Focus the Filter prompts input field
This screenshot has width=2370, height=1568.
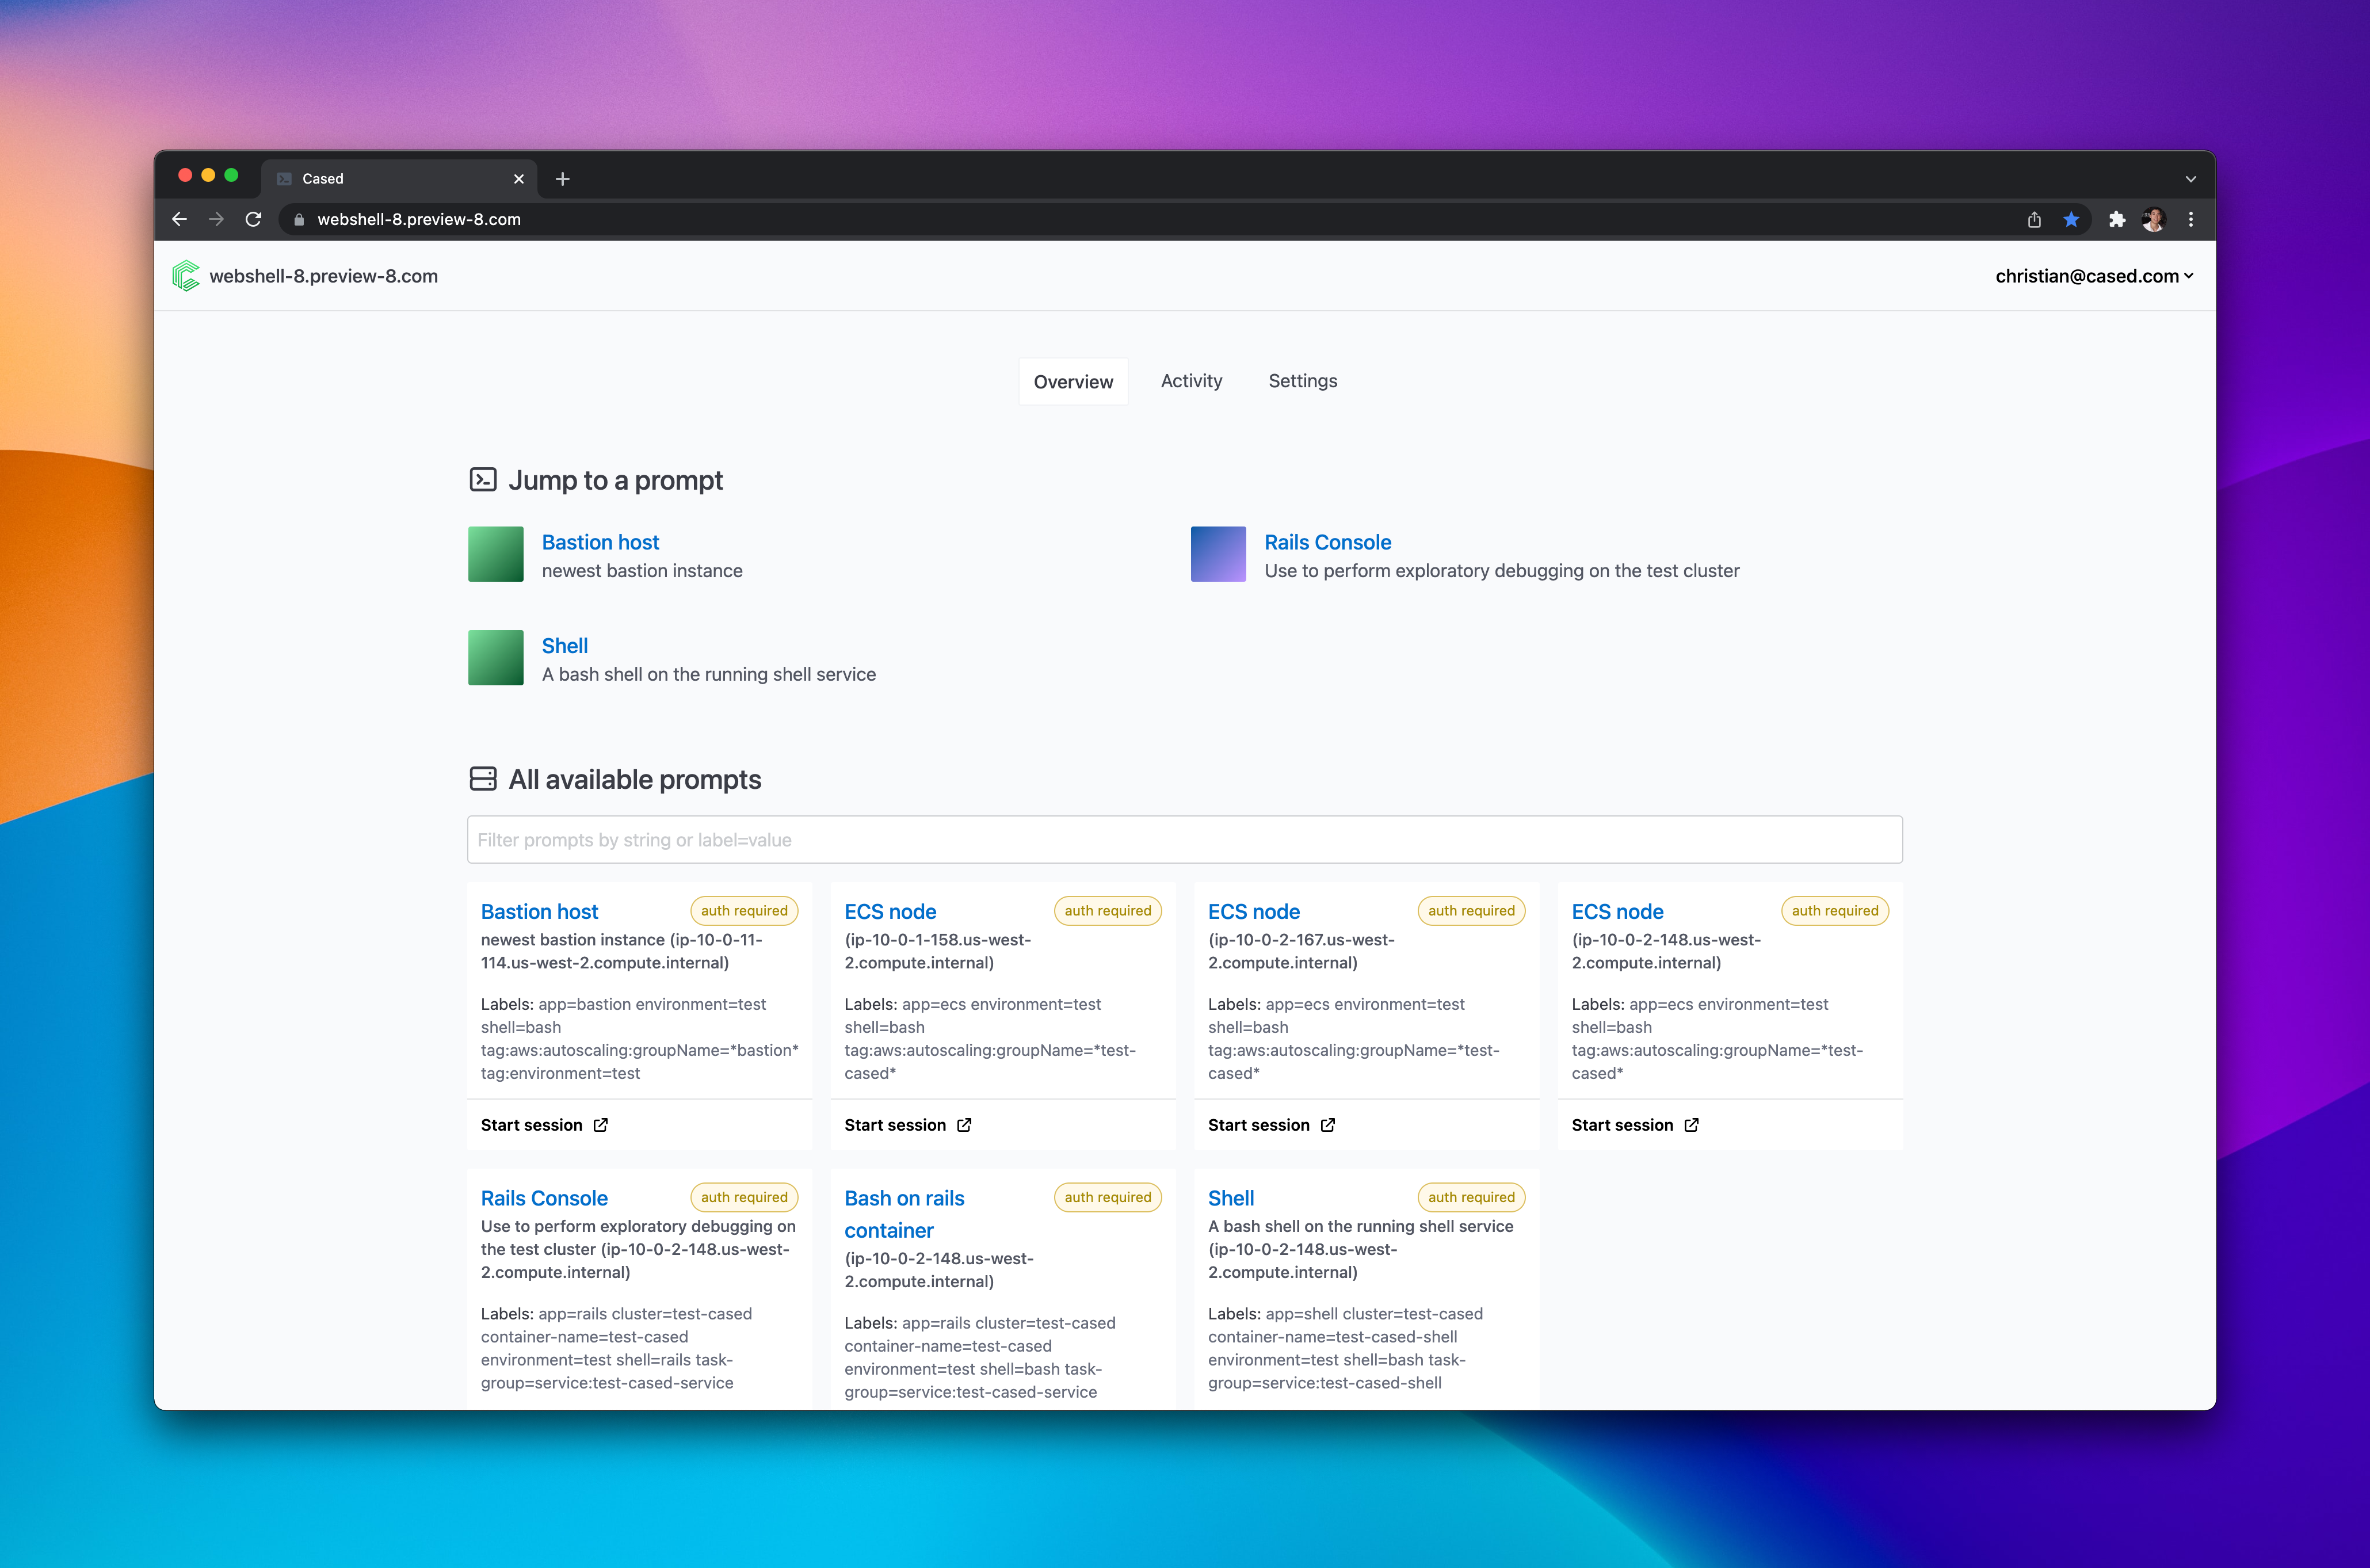pos(1184,840)
